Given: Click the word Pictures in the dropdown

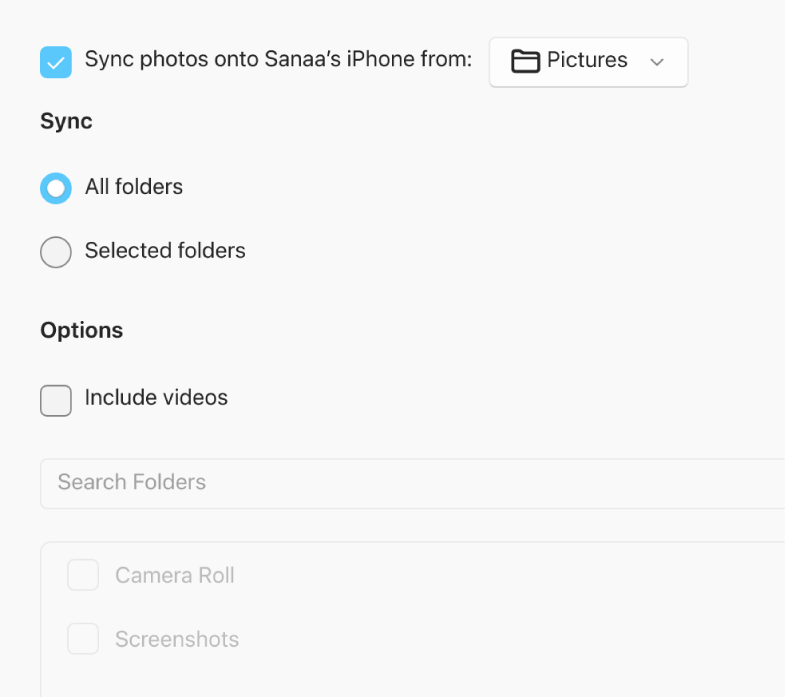Looking at the screenshot, I should [x=587, y=61].
